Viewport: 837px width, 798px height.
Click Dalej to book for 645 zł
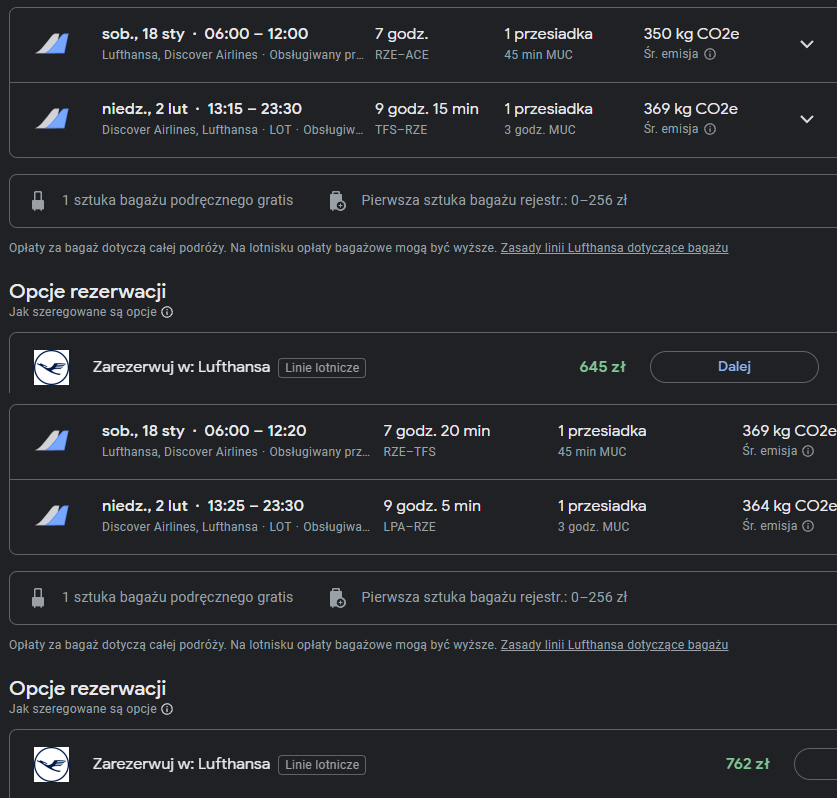(x=734, y=367)
